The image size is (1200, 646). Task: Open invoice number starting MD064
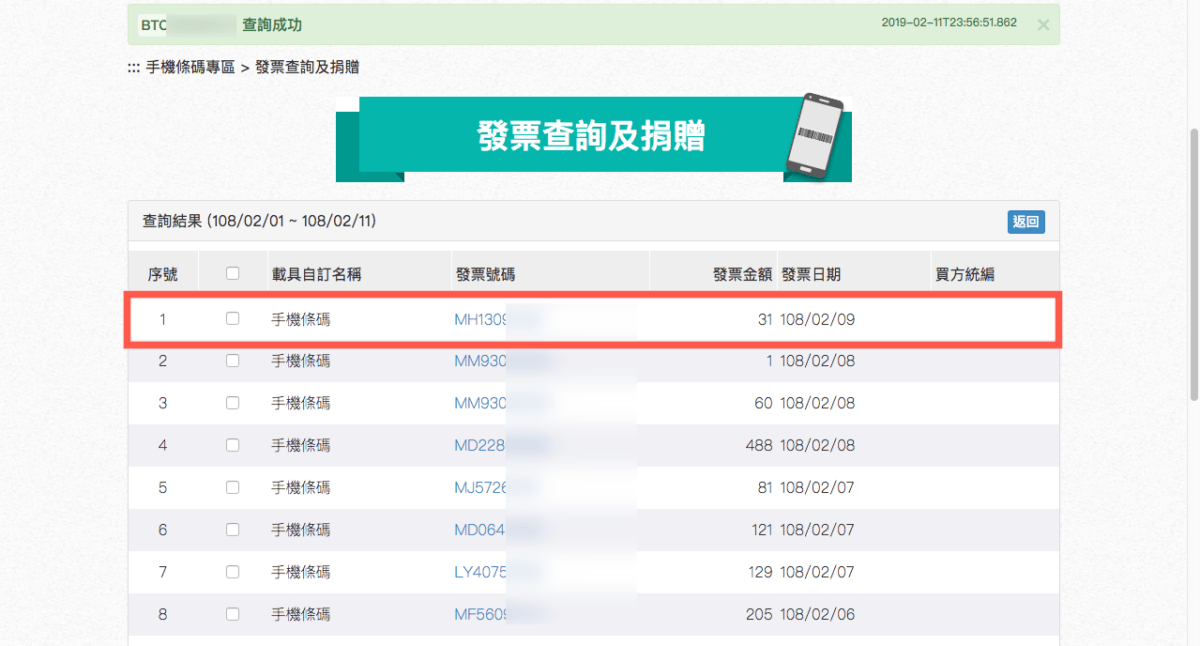tap(499, 530)
